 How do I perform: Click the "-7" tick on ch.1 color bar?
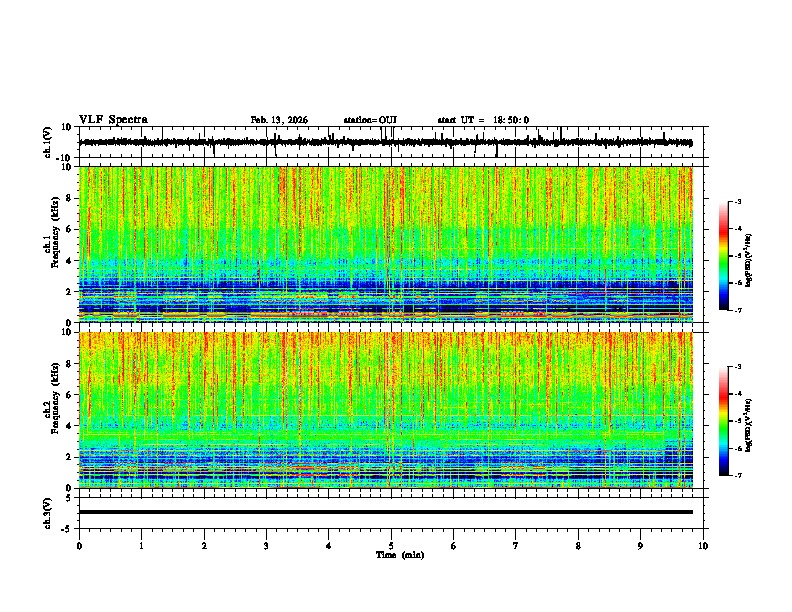coord(738,311)
